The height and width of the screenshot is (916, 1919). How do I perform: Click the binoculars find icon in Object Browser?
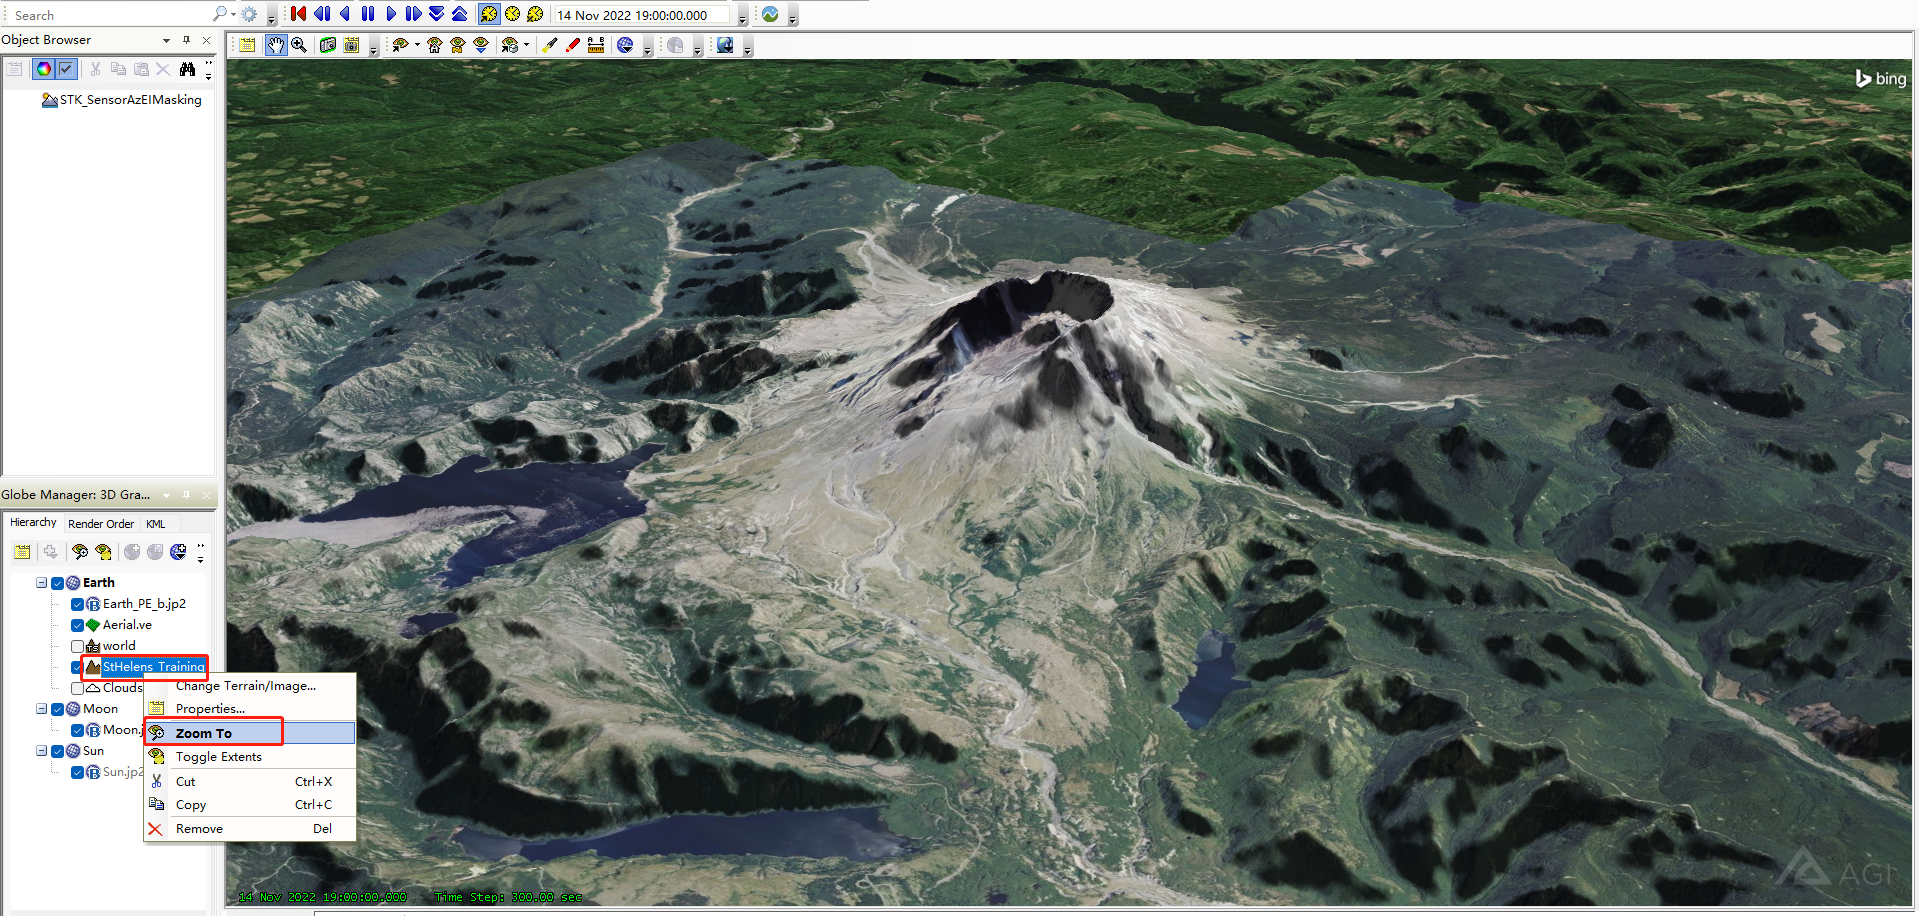coord(187,69)
